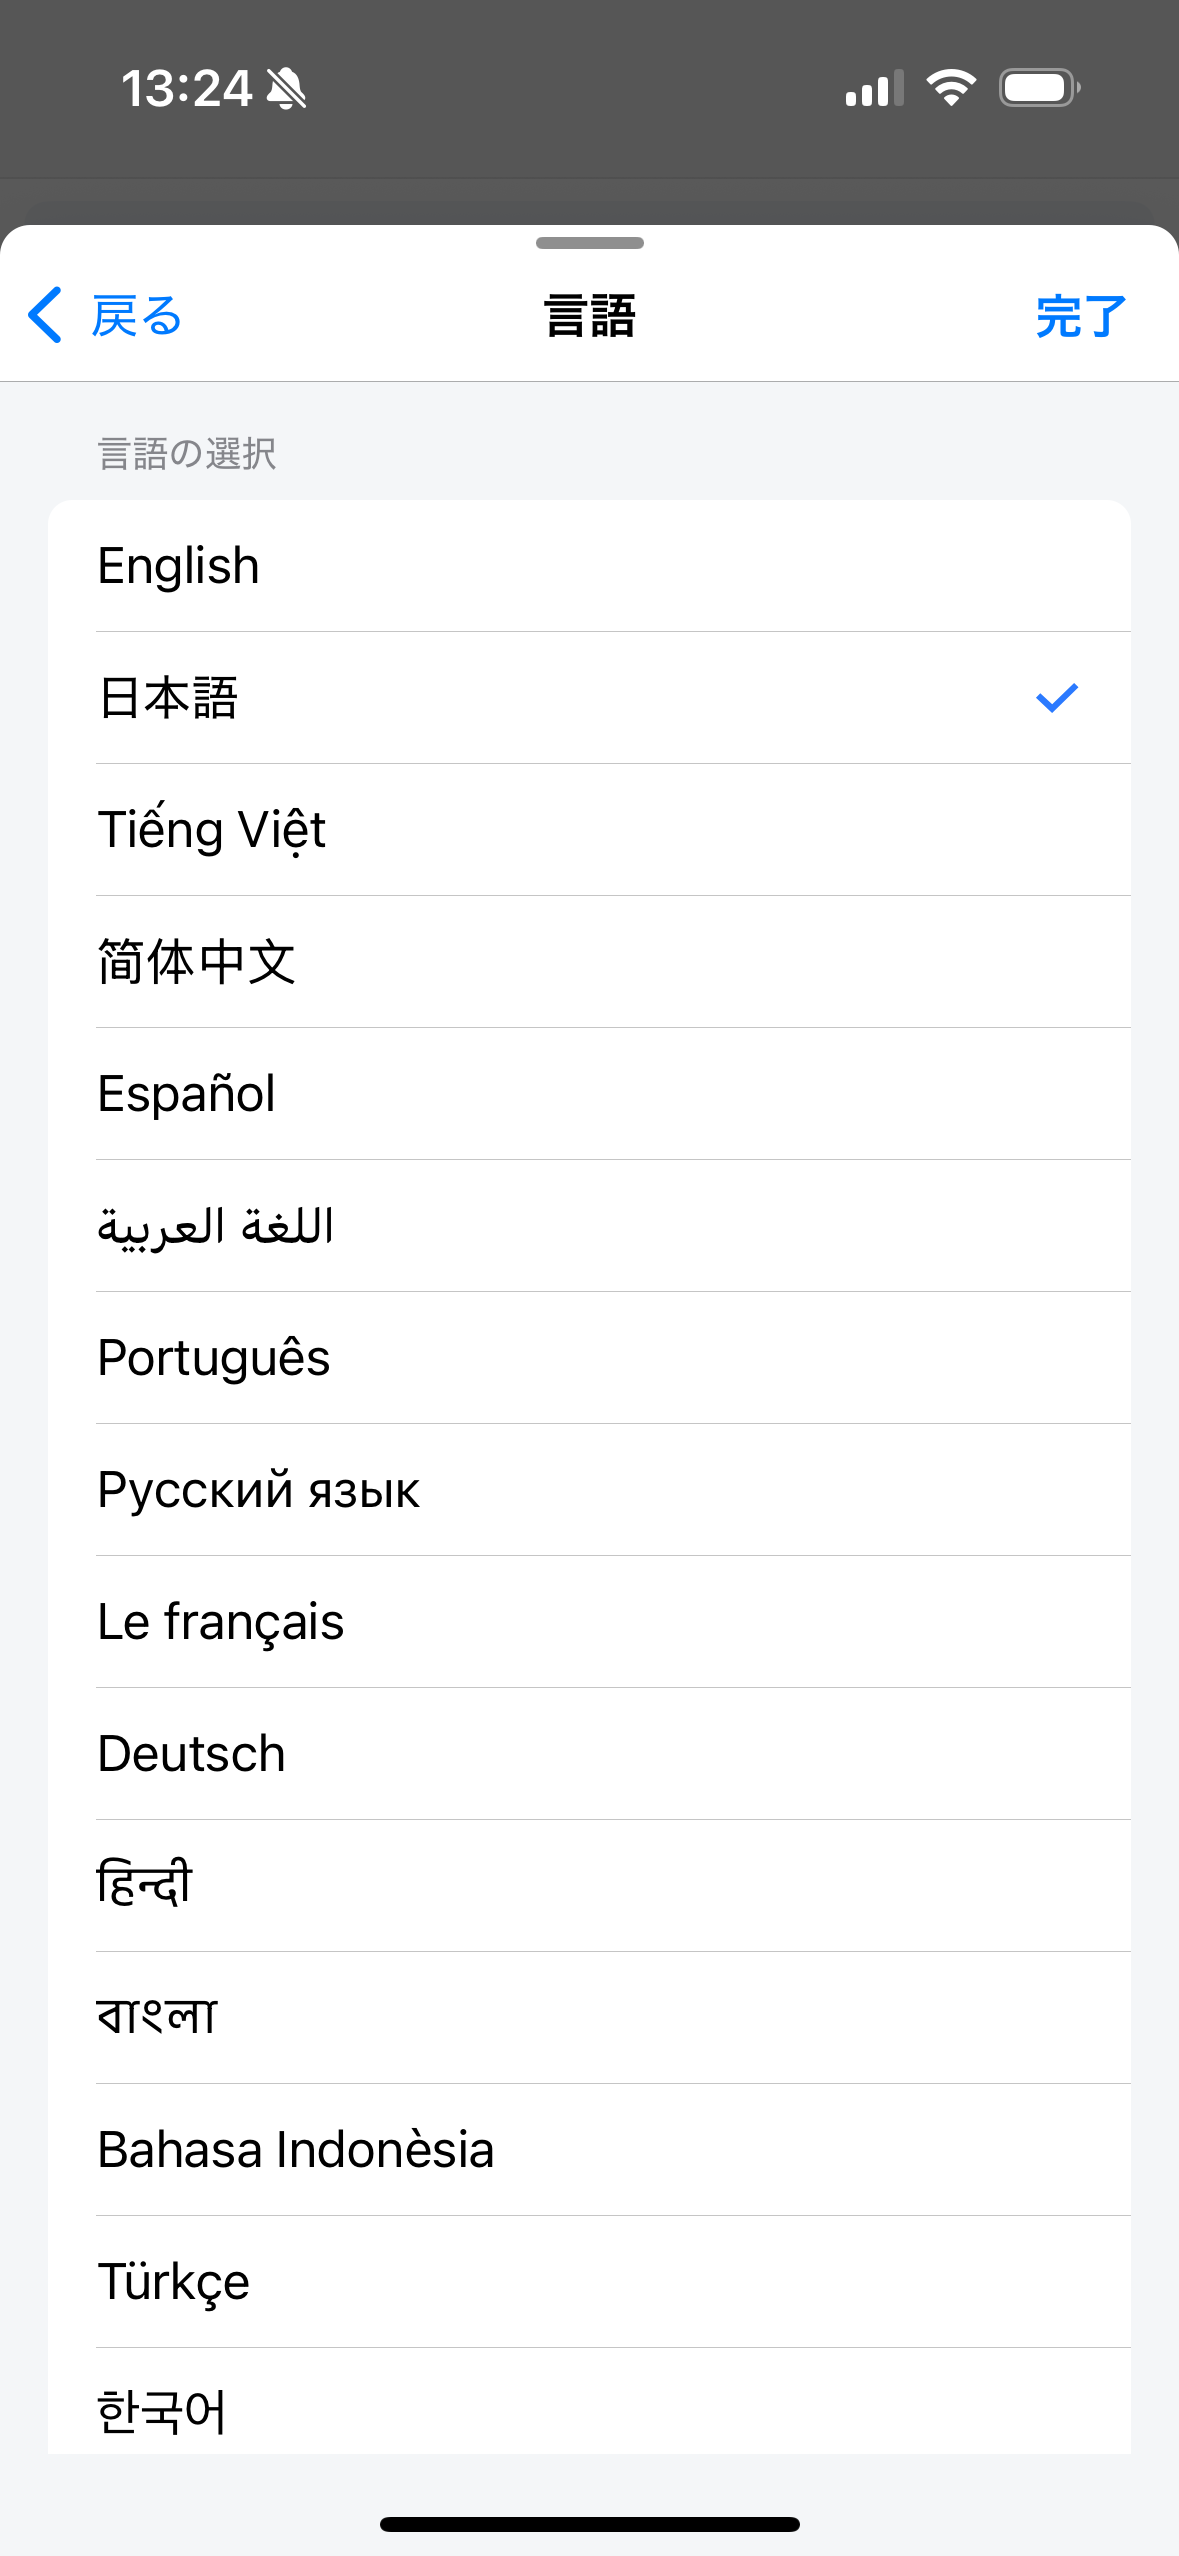Choose Español in the language list
Screen dimensions: 1179x2556
pyautogui.click(x=187, y=1094)
